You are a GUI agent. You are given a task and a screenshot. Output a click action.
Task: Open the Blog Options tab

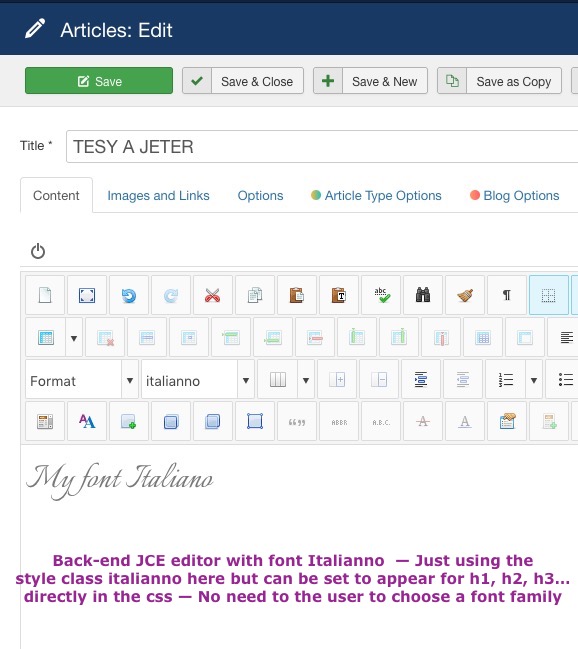click(515, 195)
